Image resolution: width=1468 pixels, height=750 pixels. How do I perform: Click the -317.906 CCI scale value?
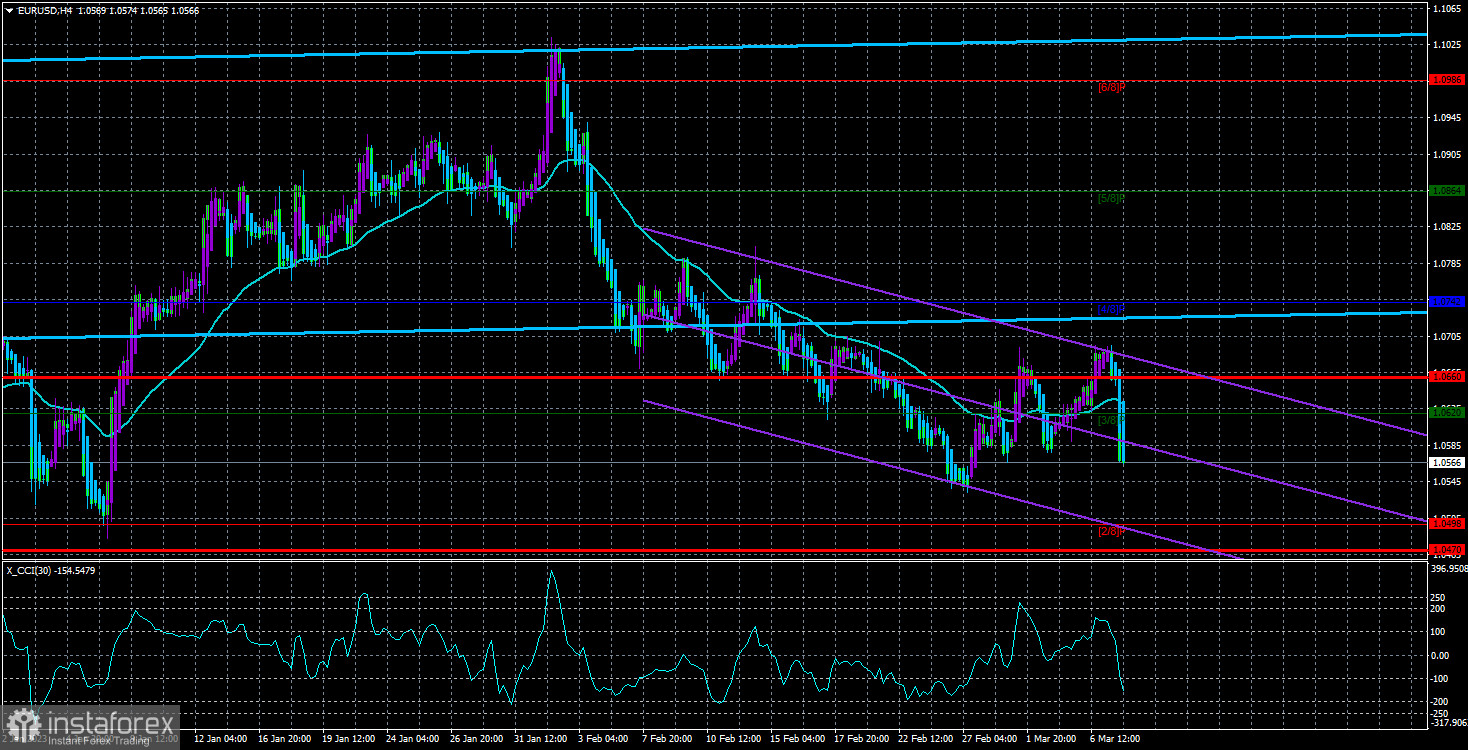(x=1448, y=722)
